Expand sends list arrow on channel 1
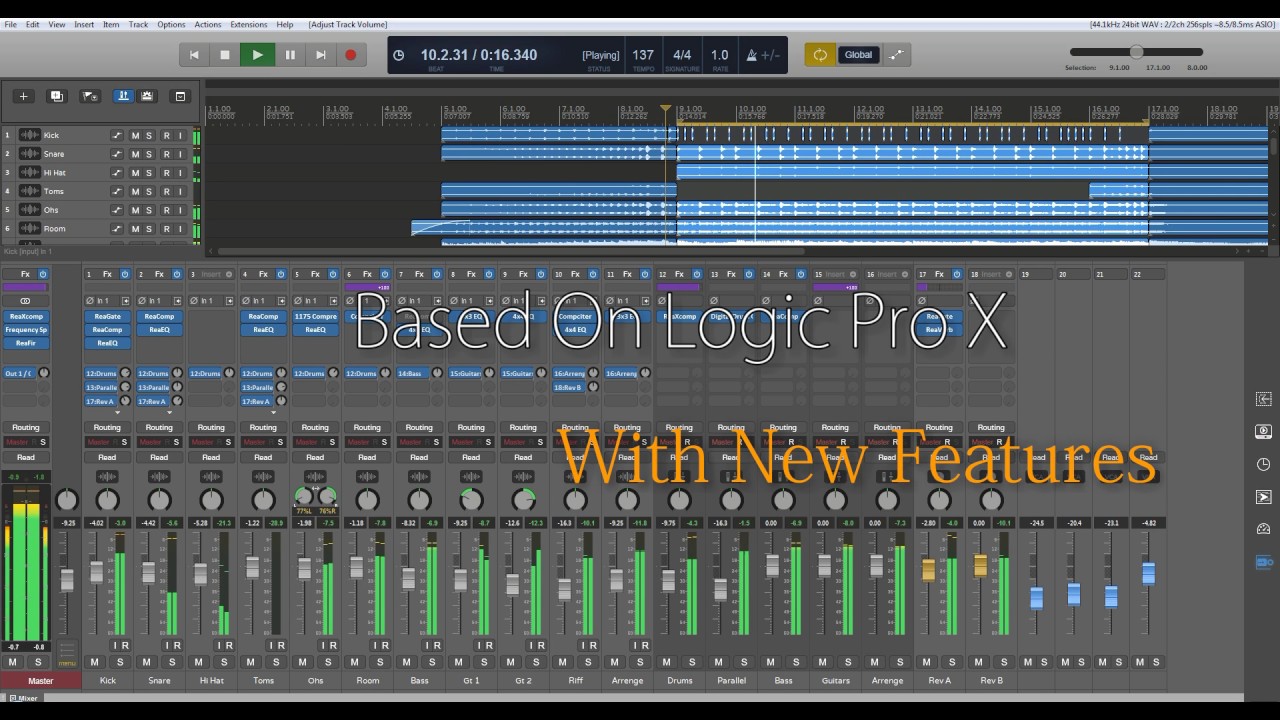 [118, 412]
